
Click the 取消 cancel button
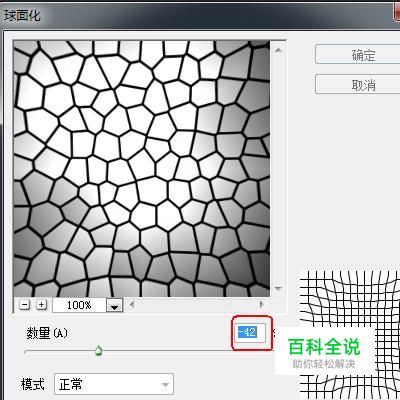358,85
